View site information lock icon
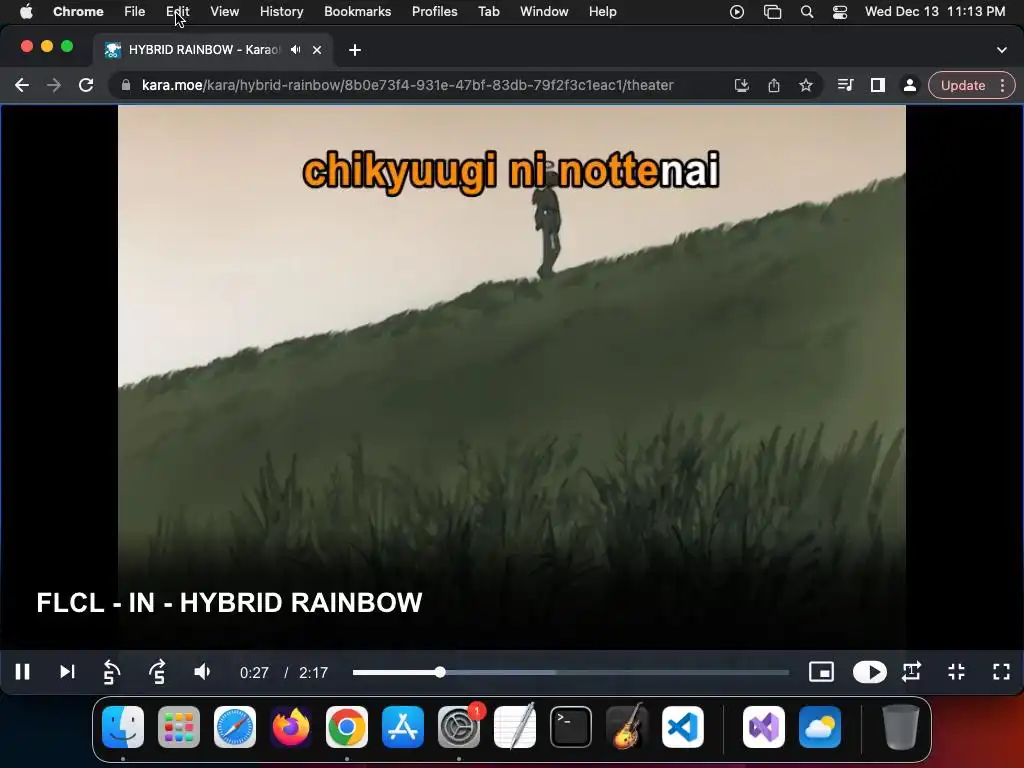Viewport: 1024px width, 768px height. coord(126,85)
